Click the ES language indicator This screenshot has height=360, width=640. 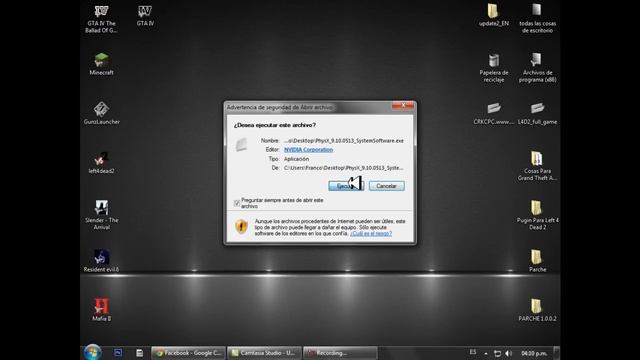tap(473, 352)
